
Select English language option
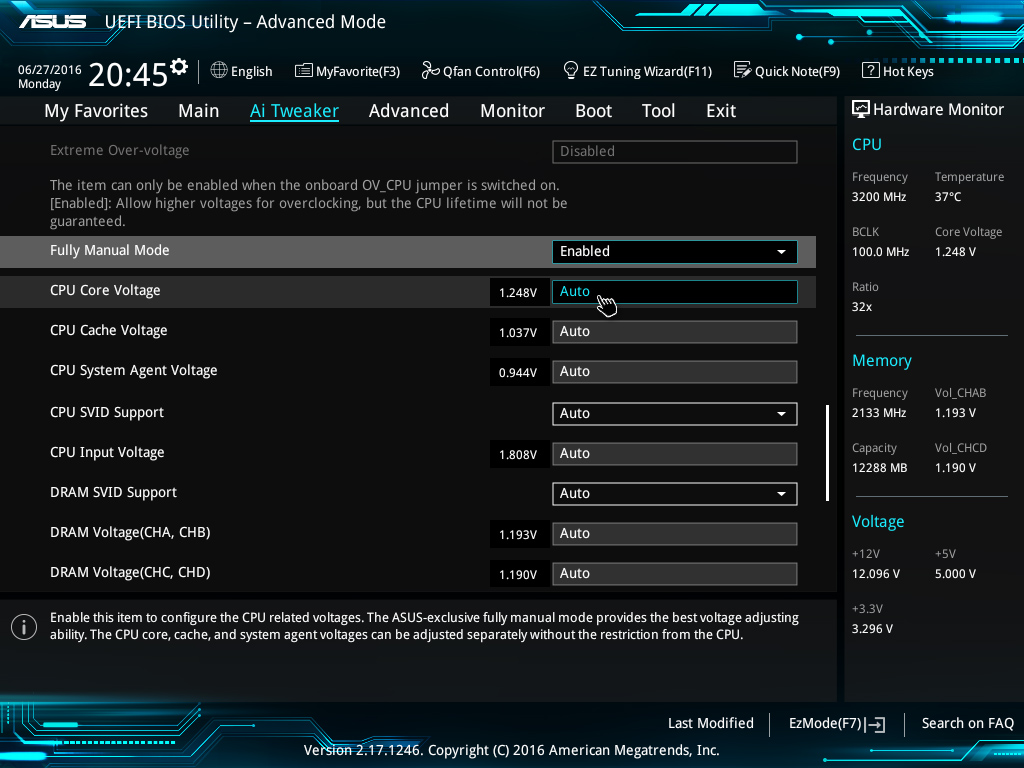[x=251, y=71]
